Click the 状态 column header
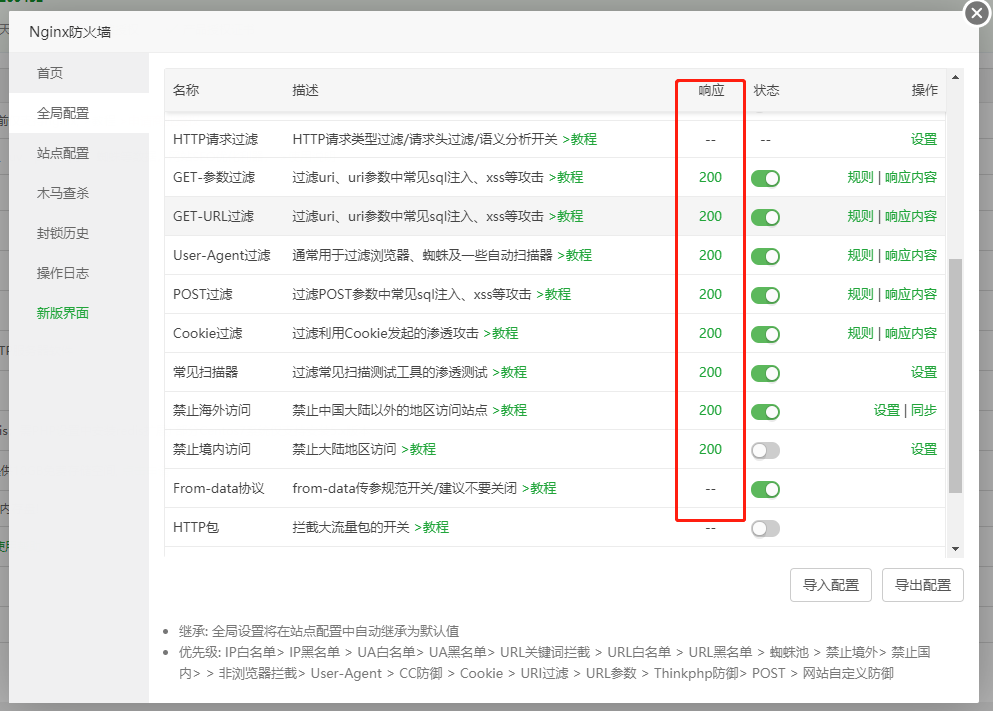This screenshot has width=993, height=711. [x=766, y=91]
